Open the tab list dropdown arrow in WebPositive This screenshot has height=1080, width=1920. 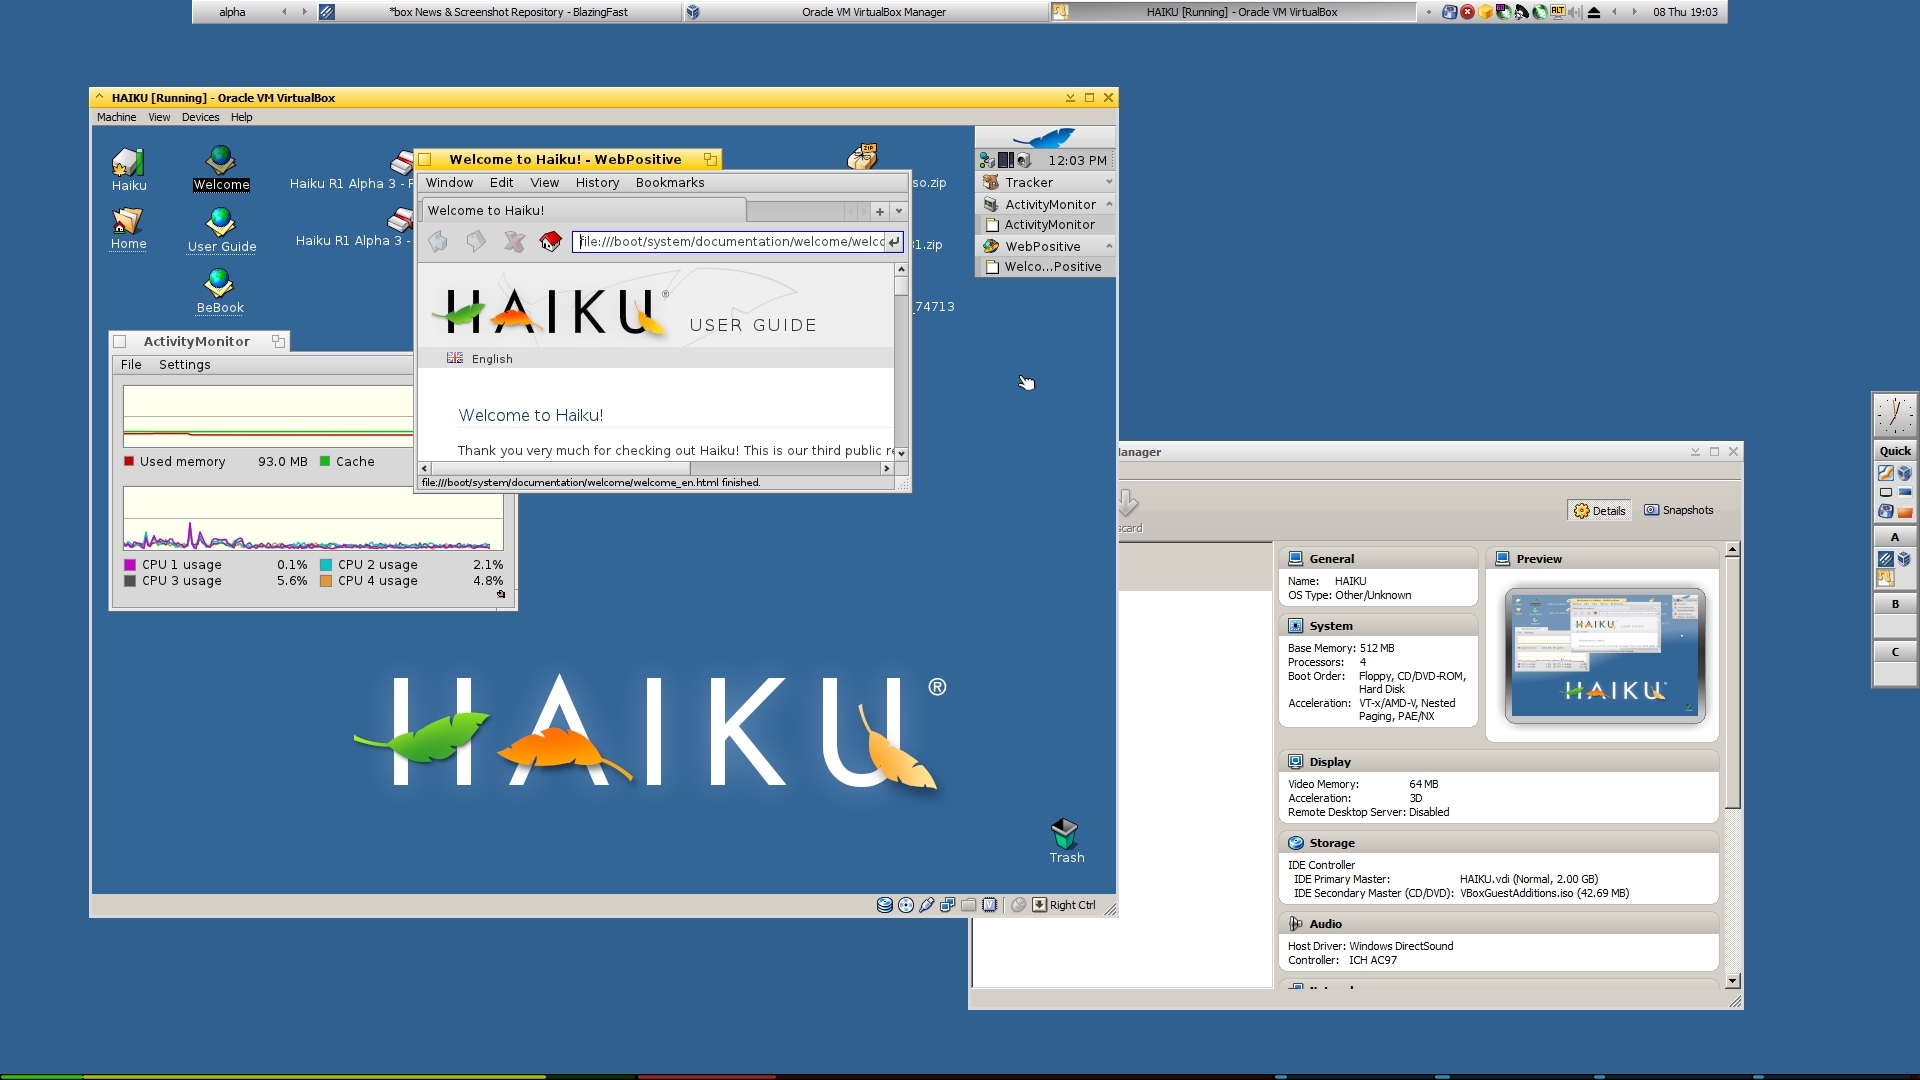click(899, 211)
